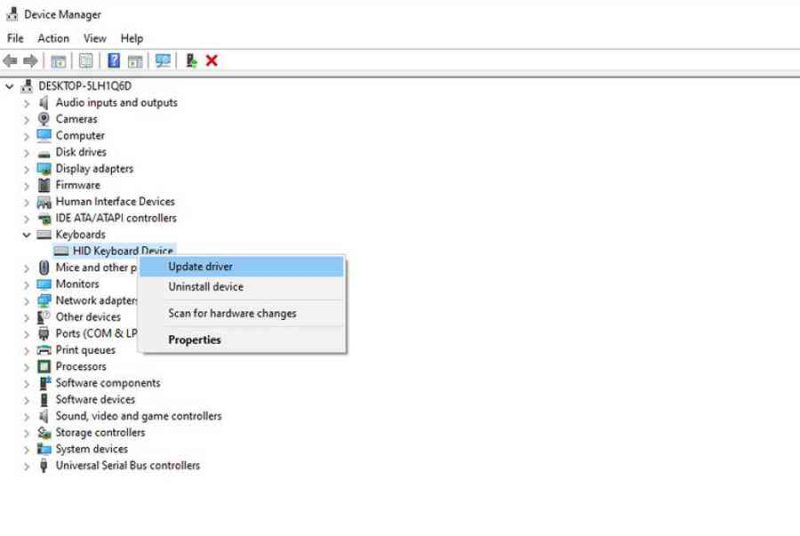Viewport: 800px width, 536px height.
Task: Select the Computer category label
Action: coord(80,136)
